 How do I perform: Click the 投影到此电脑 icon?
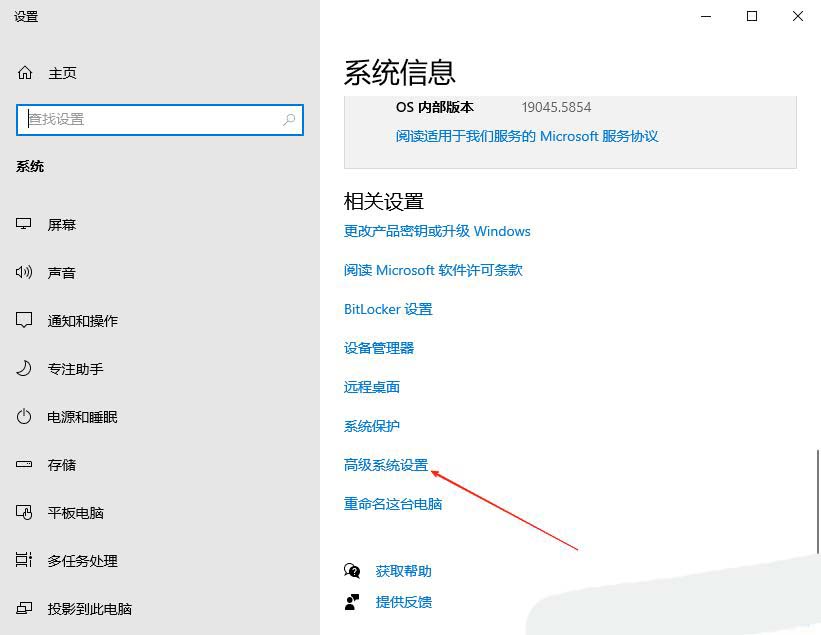point(24,608)
